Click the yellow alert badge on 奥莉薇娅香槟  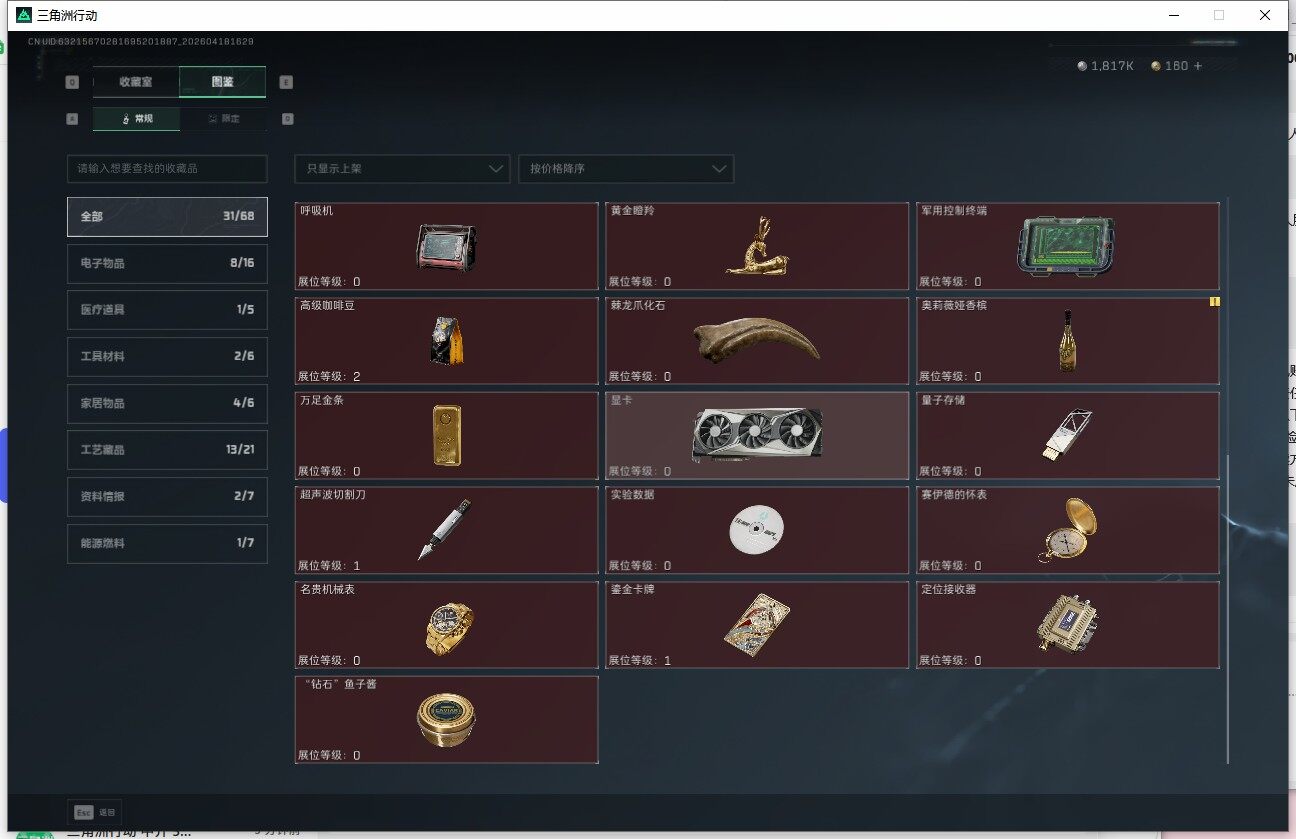1215,301
